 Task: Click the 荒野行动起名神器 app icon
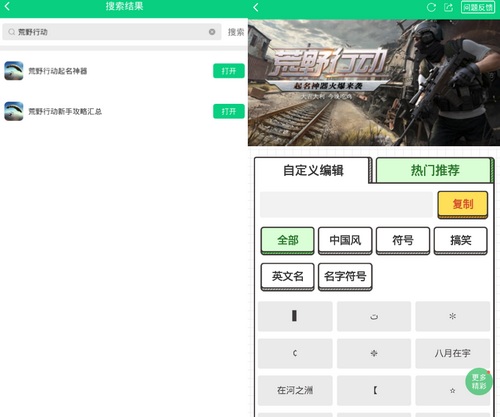[x=14, y=71]
